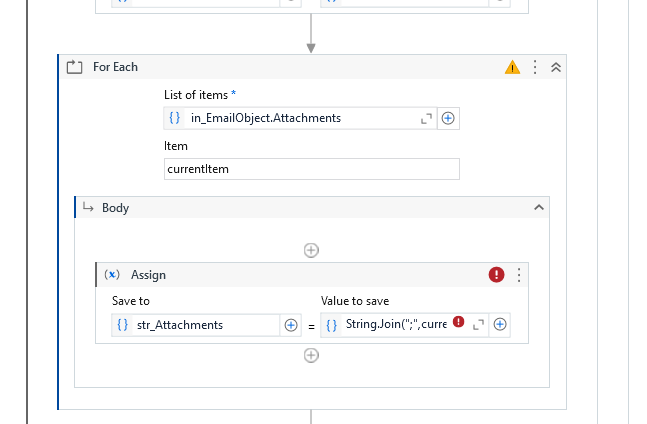Click the currentItem Item field
The image size is (647, 424).
311,169
